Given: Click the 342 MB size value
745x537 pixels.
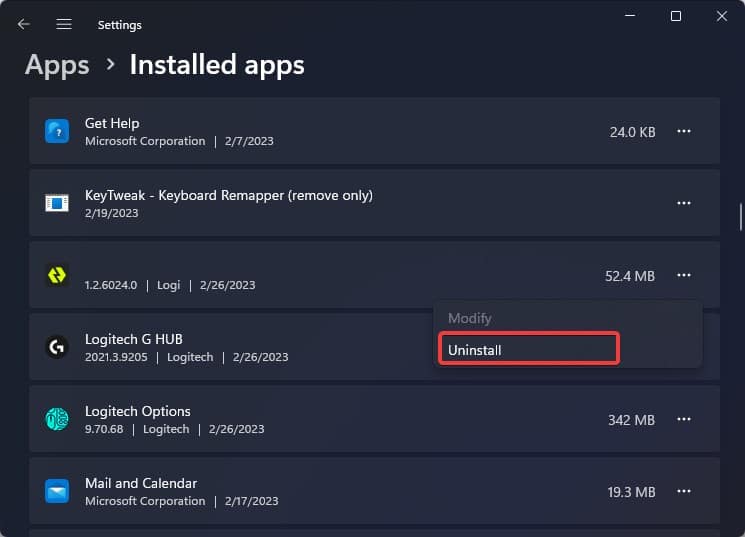Looking at the screenshot, I should [631, 420].
